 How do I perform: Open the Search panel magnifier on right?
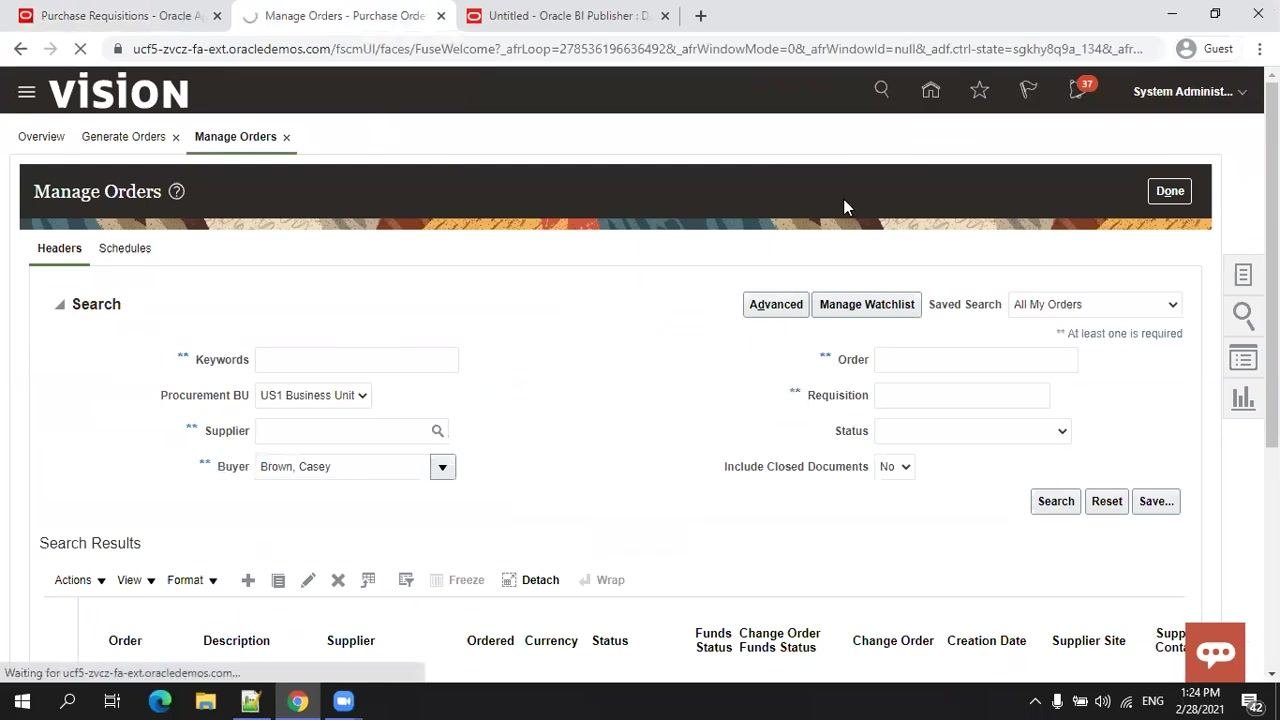coord(1243,316)
